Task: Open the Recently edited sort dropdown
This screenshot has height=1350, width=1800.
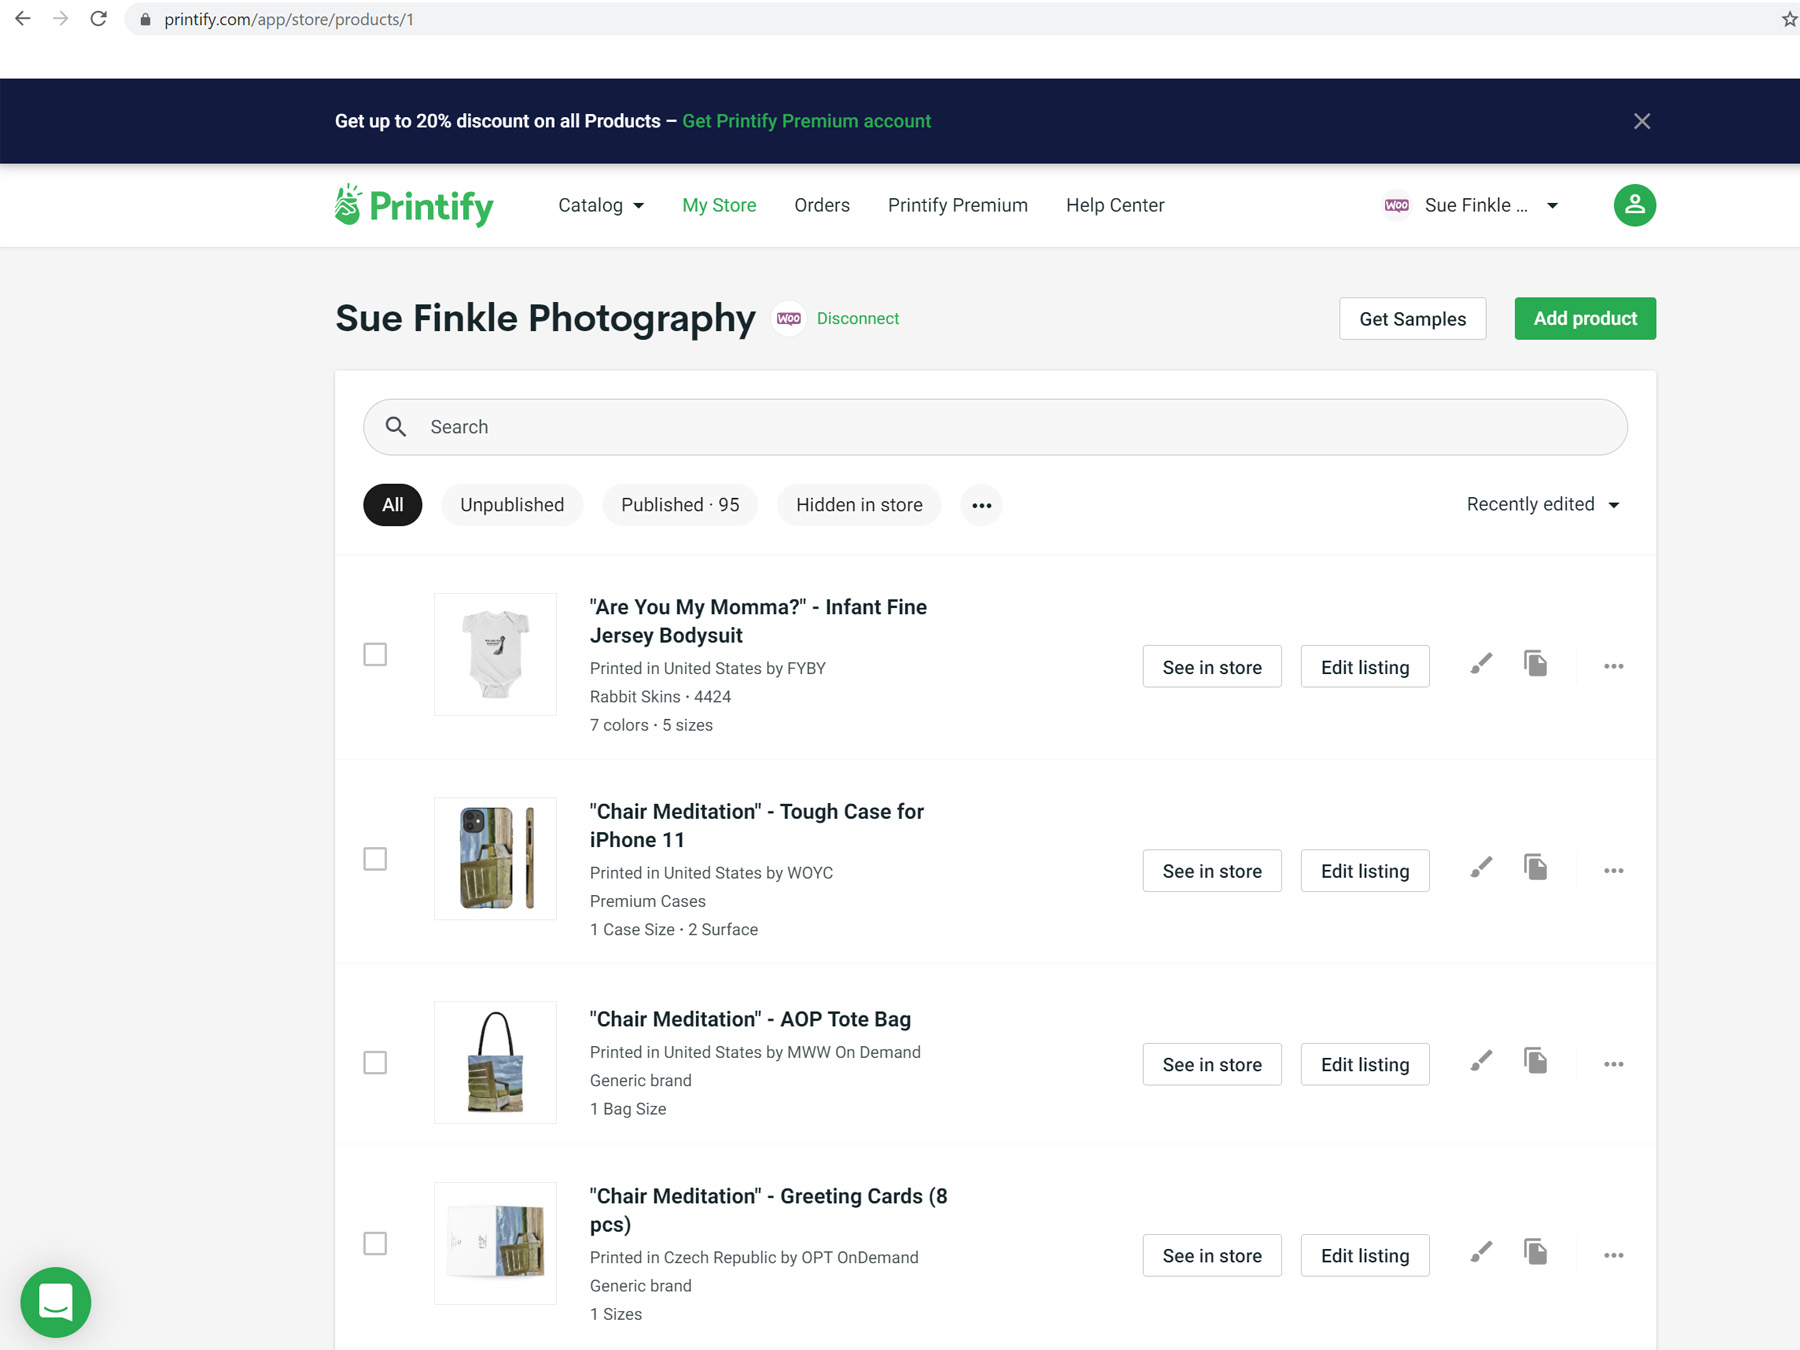Action: coord(1543,504)
